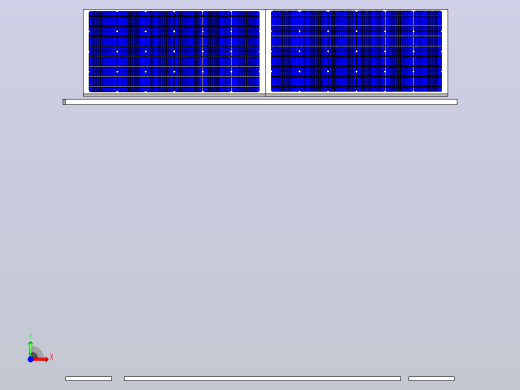This screenshot has height=390, width=520.
Task: Pick the long bottom-center white bar
Action: (x=262, y=378)
